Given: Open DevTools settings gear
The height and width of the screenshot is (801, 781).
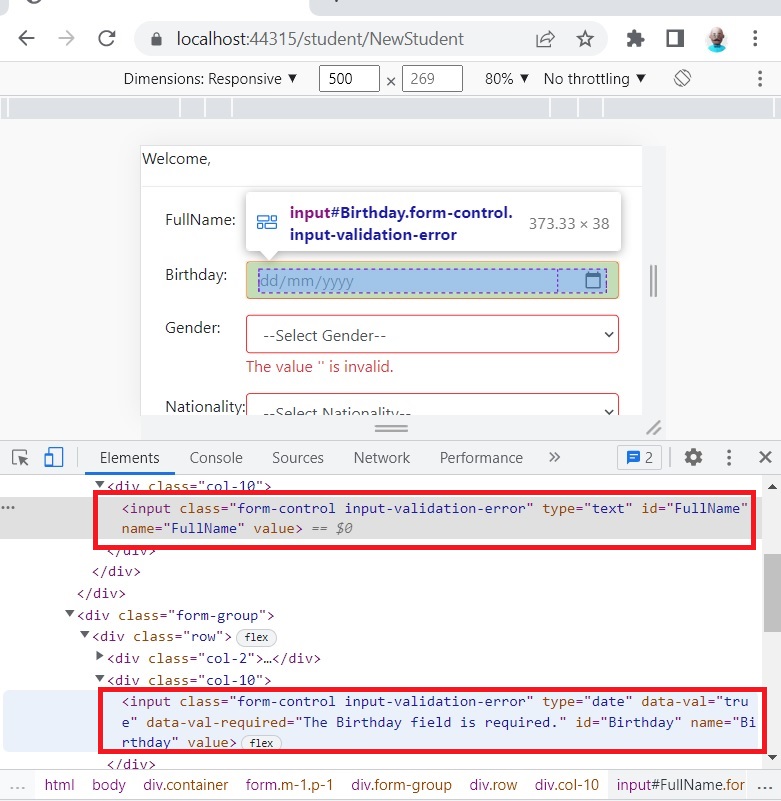Looking at the screenshot, I should 693,457.
